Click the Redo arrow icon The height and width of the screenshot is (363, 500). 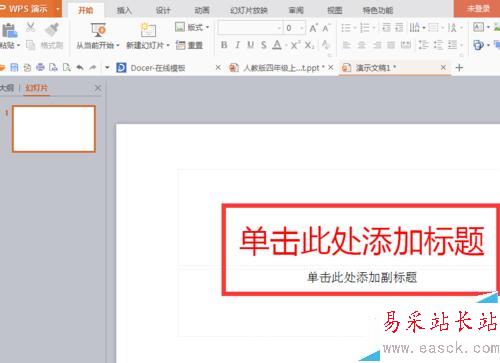[x=93, y=68]
